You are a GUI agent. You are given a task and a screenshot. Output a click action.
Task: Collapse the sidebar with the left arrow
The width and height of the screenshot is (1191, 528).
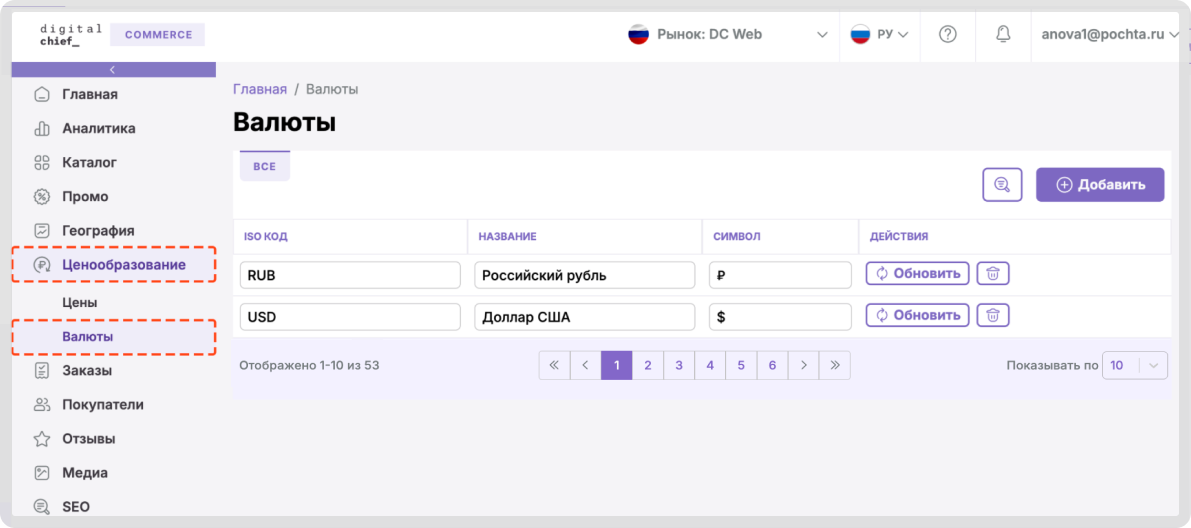[x=113, y=70]
